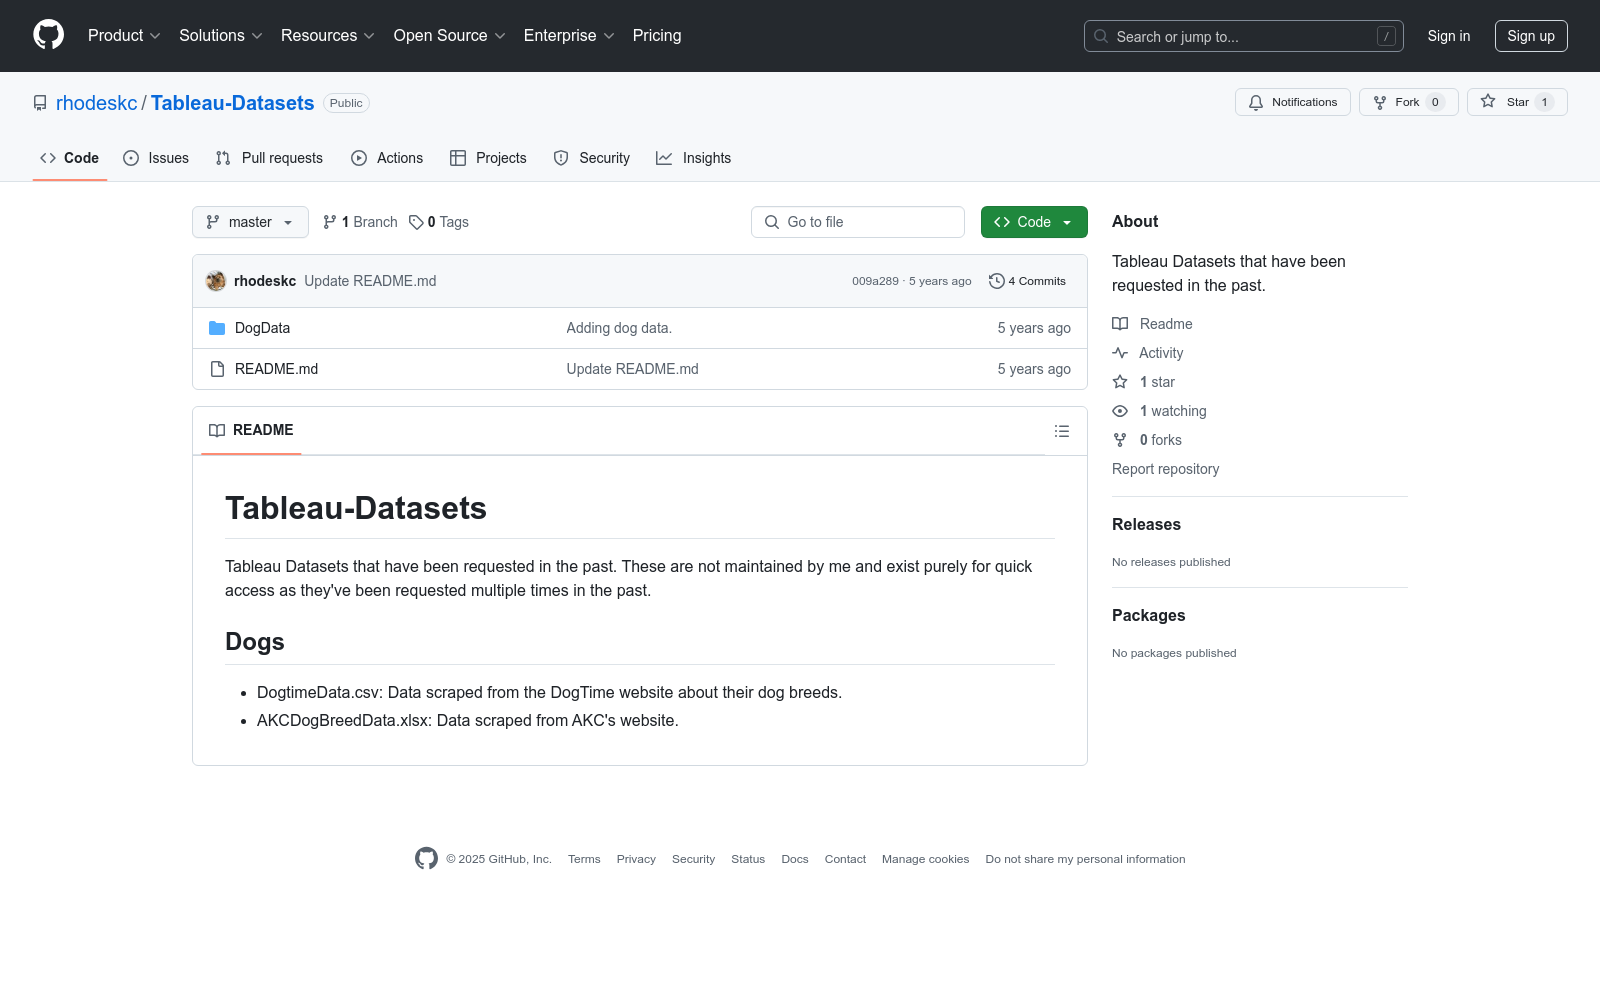1600x1000 pixels.
Task: Click the star icon on Star button
Action: (x=1488, y=101)
